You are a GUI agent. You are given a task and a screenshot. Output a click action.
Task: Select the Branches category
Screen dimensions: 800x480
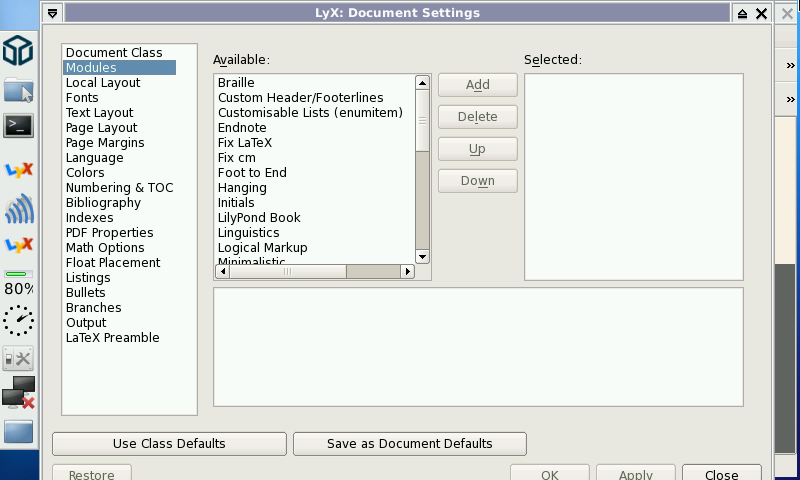point(94,308)
